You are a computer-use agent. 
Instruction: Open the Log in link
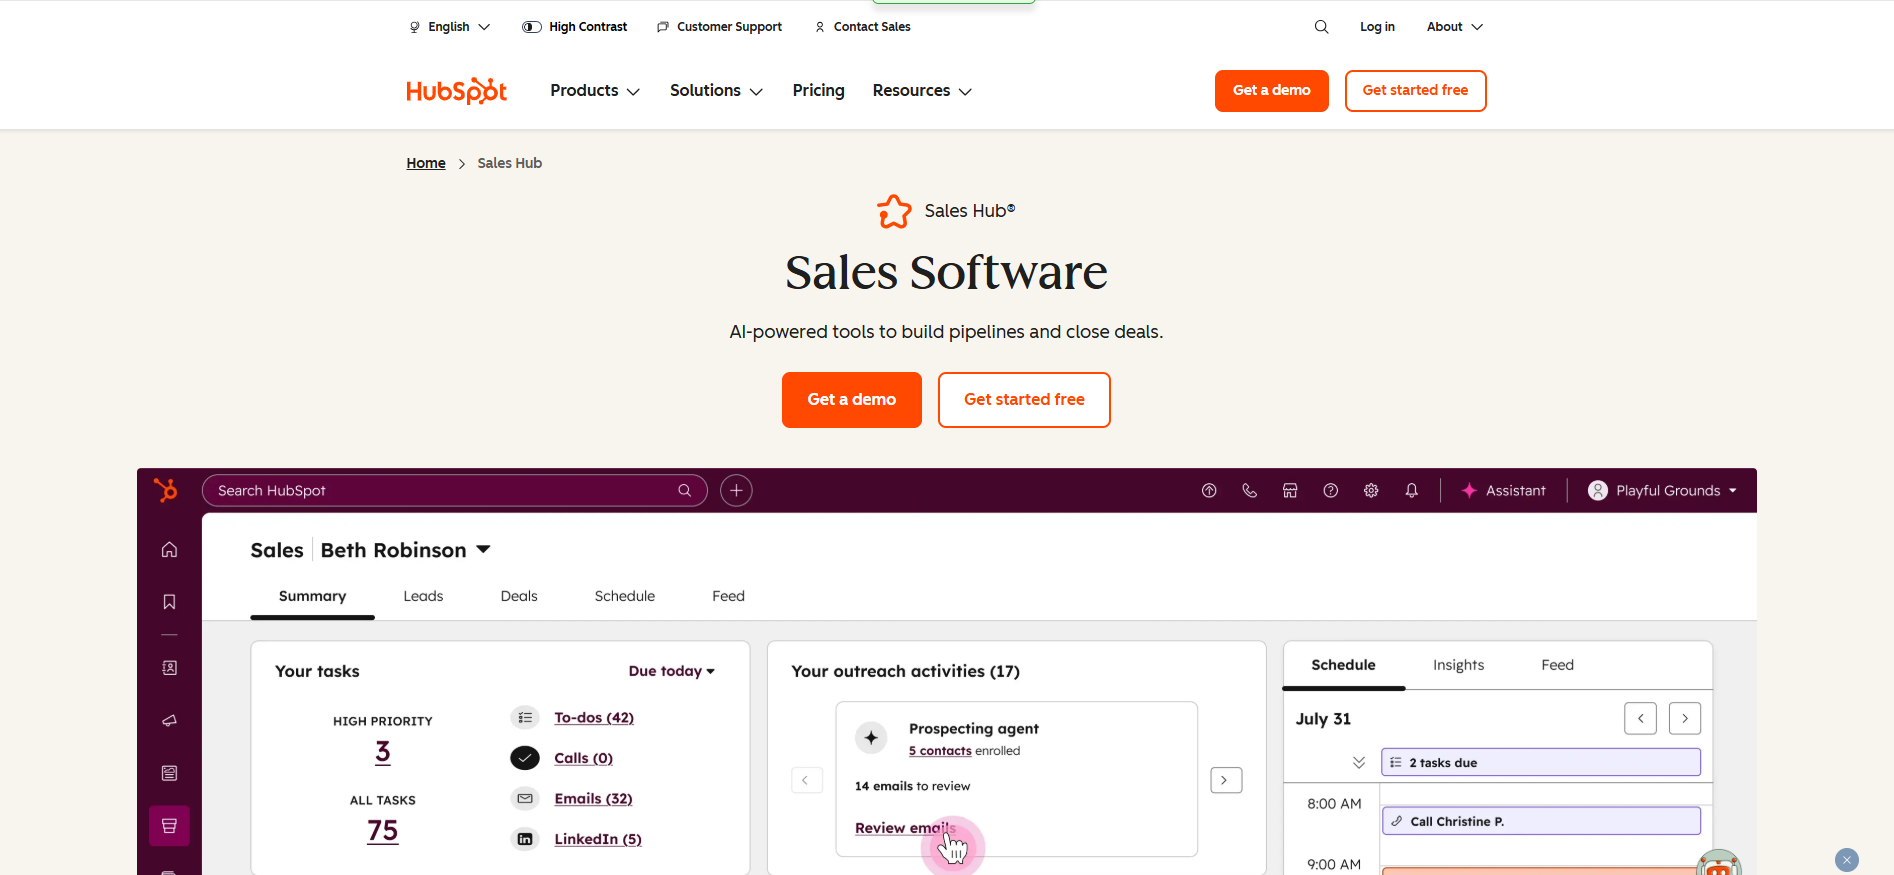tap(1377, 27)
